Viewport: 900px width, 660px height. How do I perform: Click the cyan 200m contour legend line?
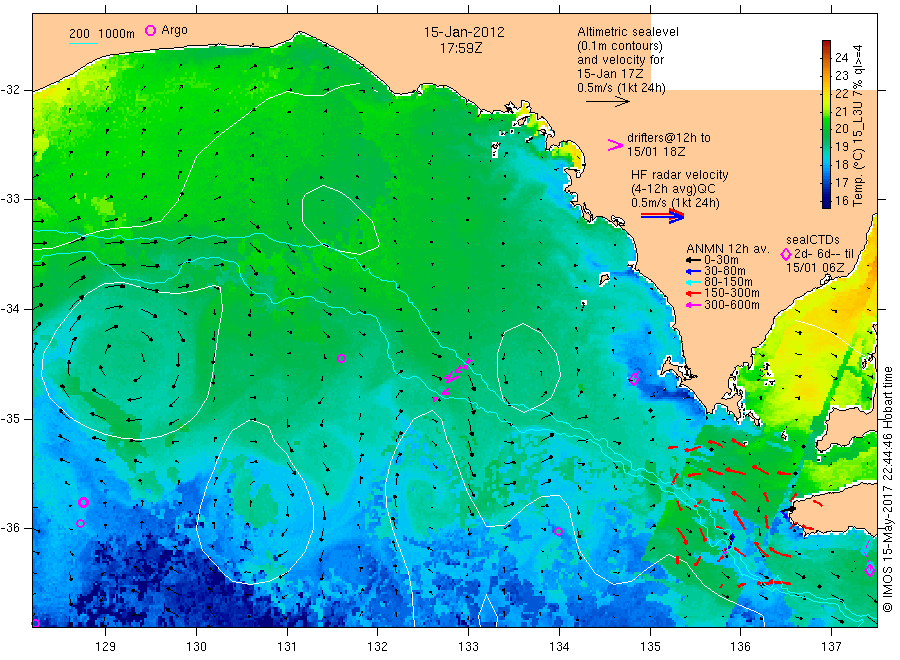click(83, 43)
